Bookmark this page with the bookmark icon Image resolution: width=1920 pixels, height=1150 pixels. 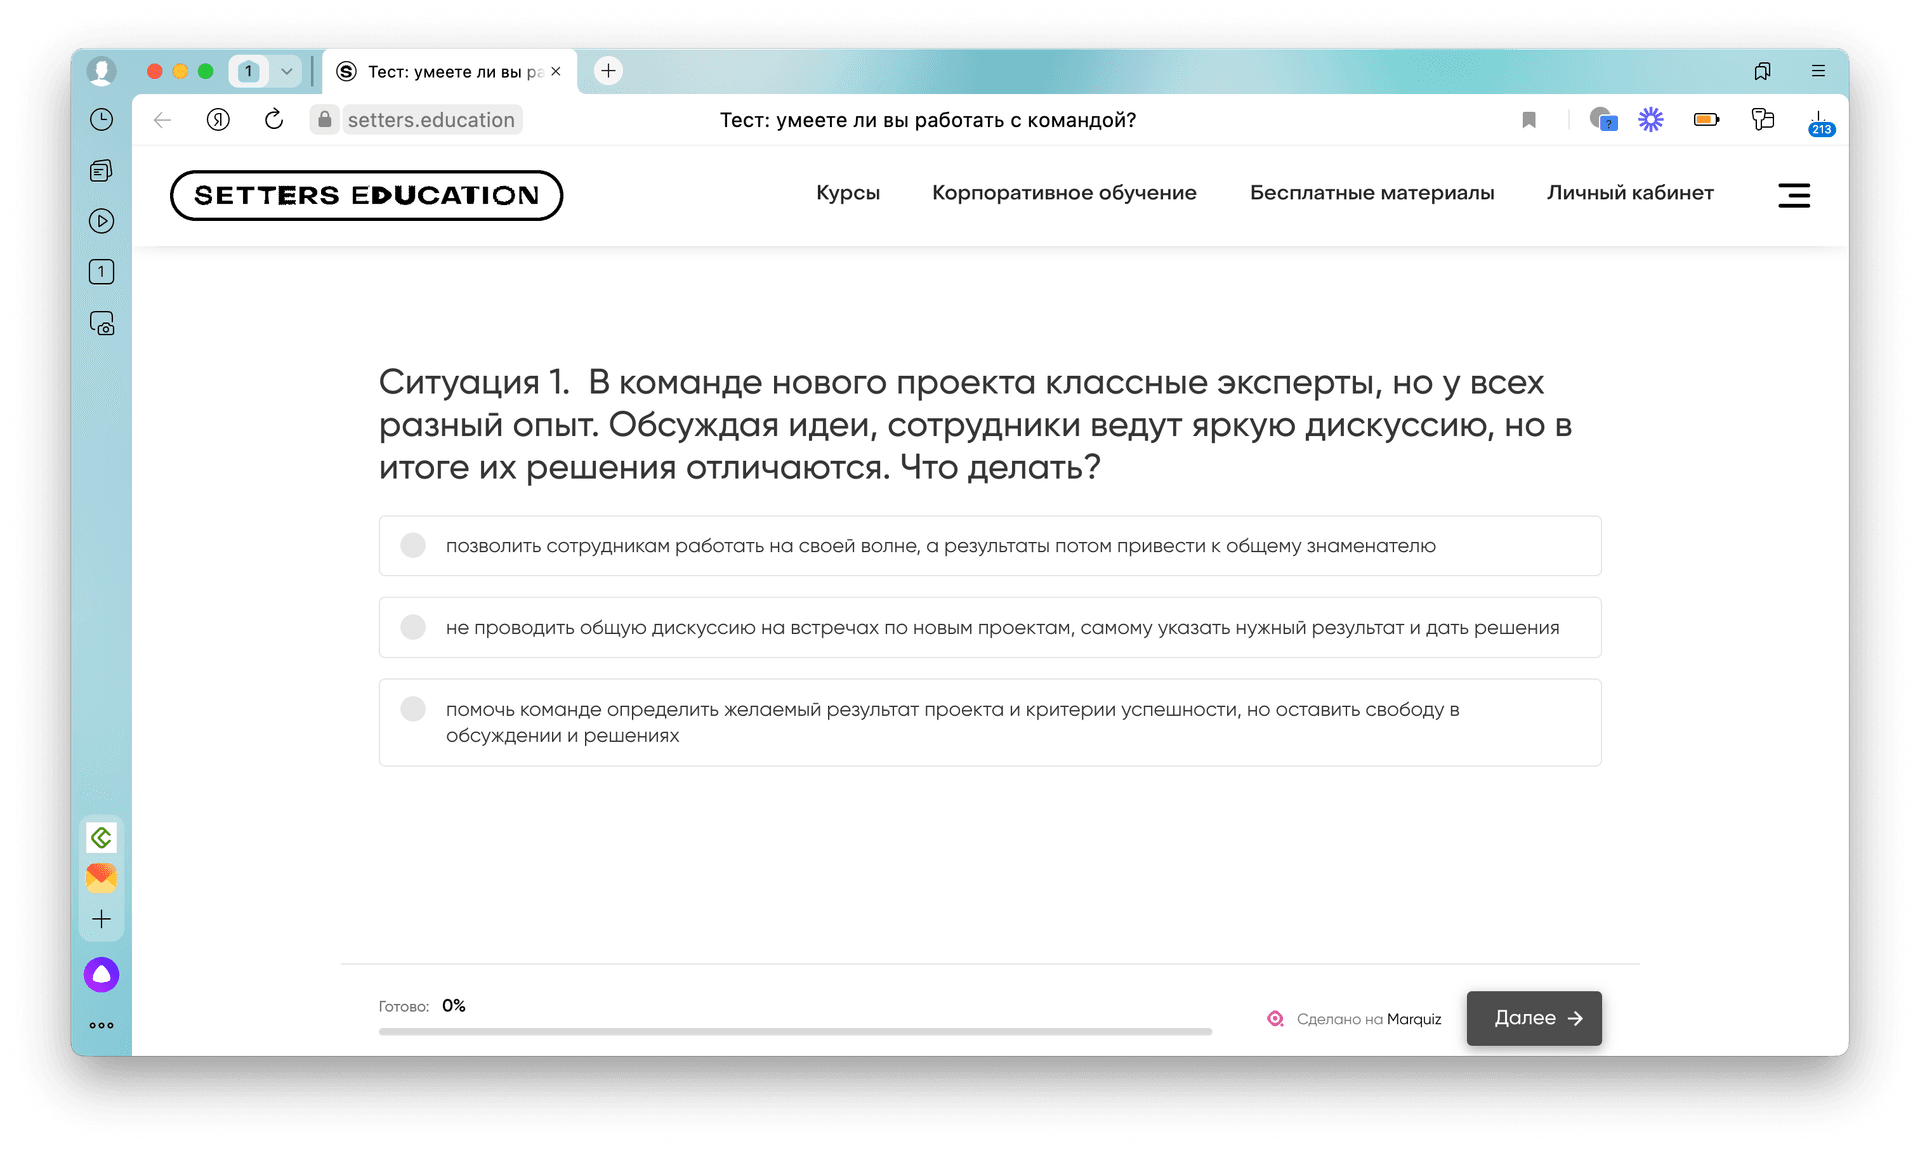pyautogui.click(x=1528, y=120)
